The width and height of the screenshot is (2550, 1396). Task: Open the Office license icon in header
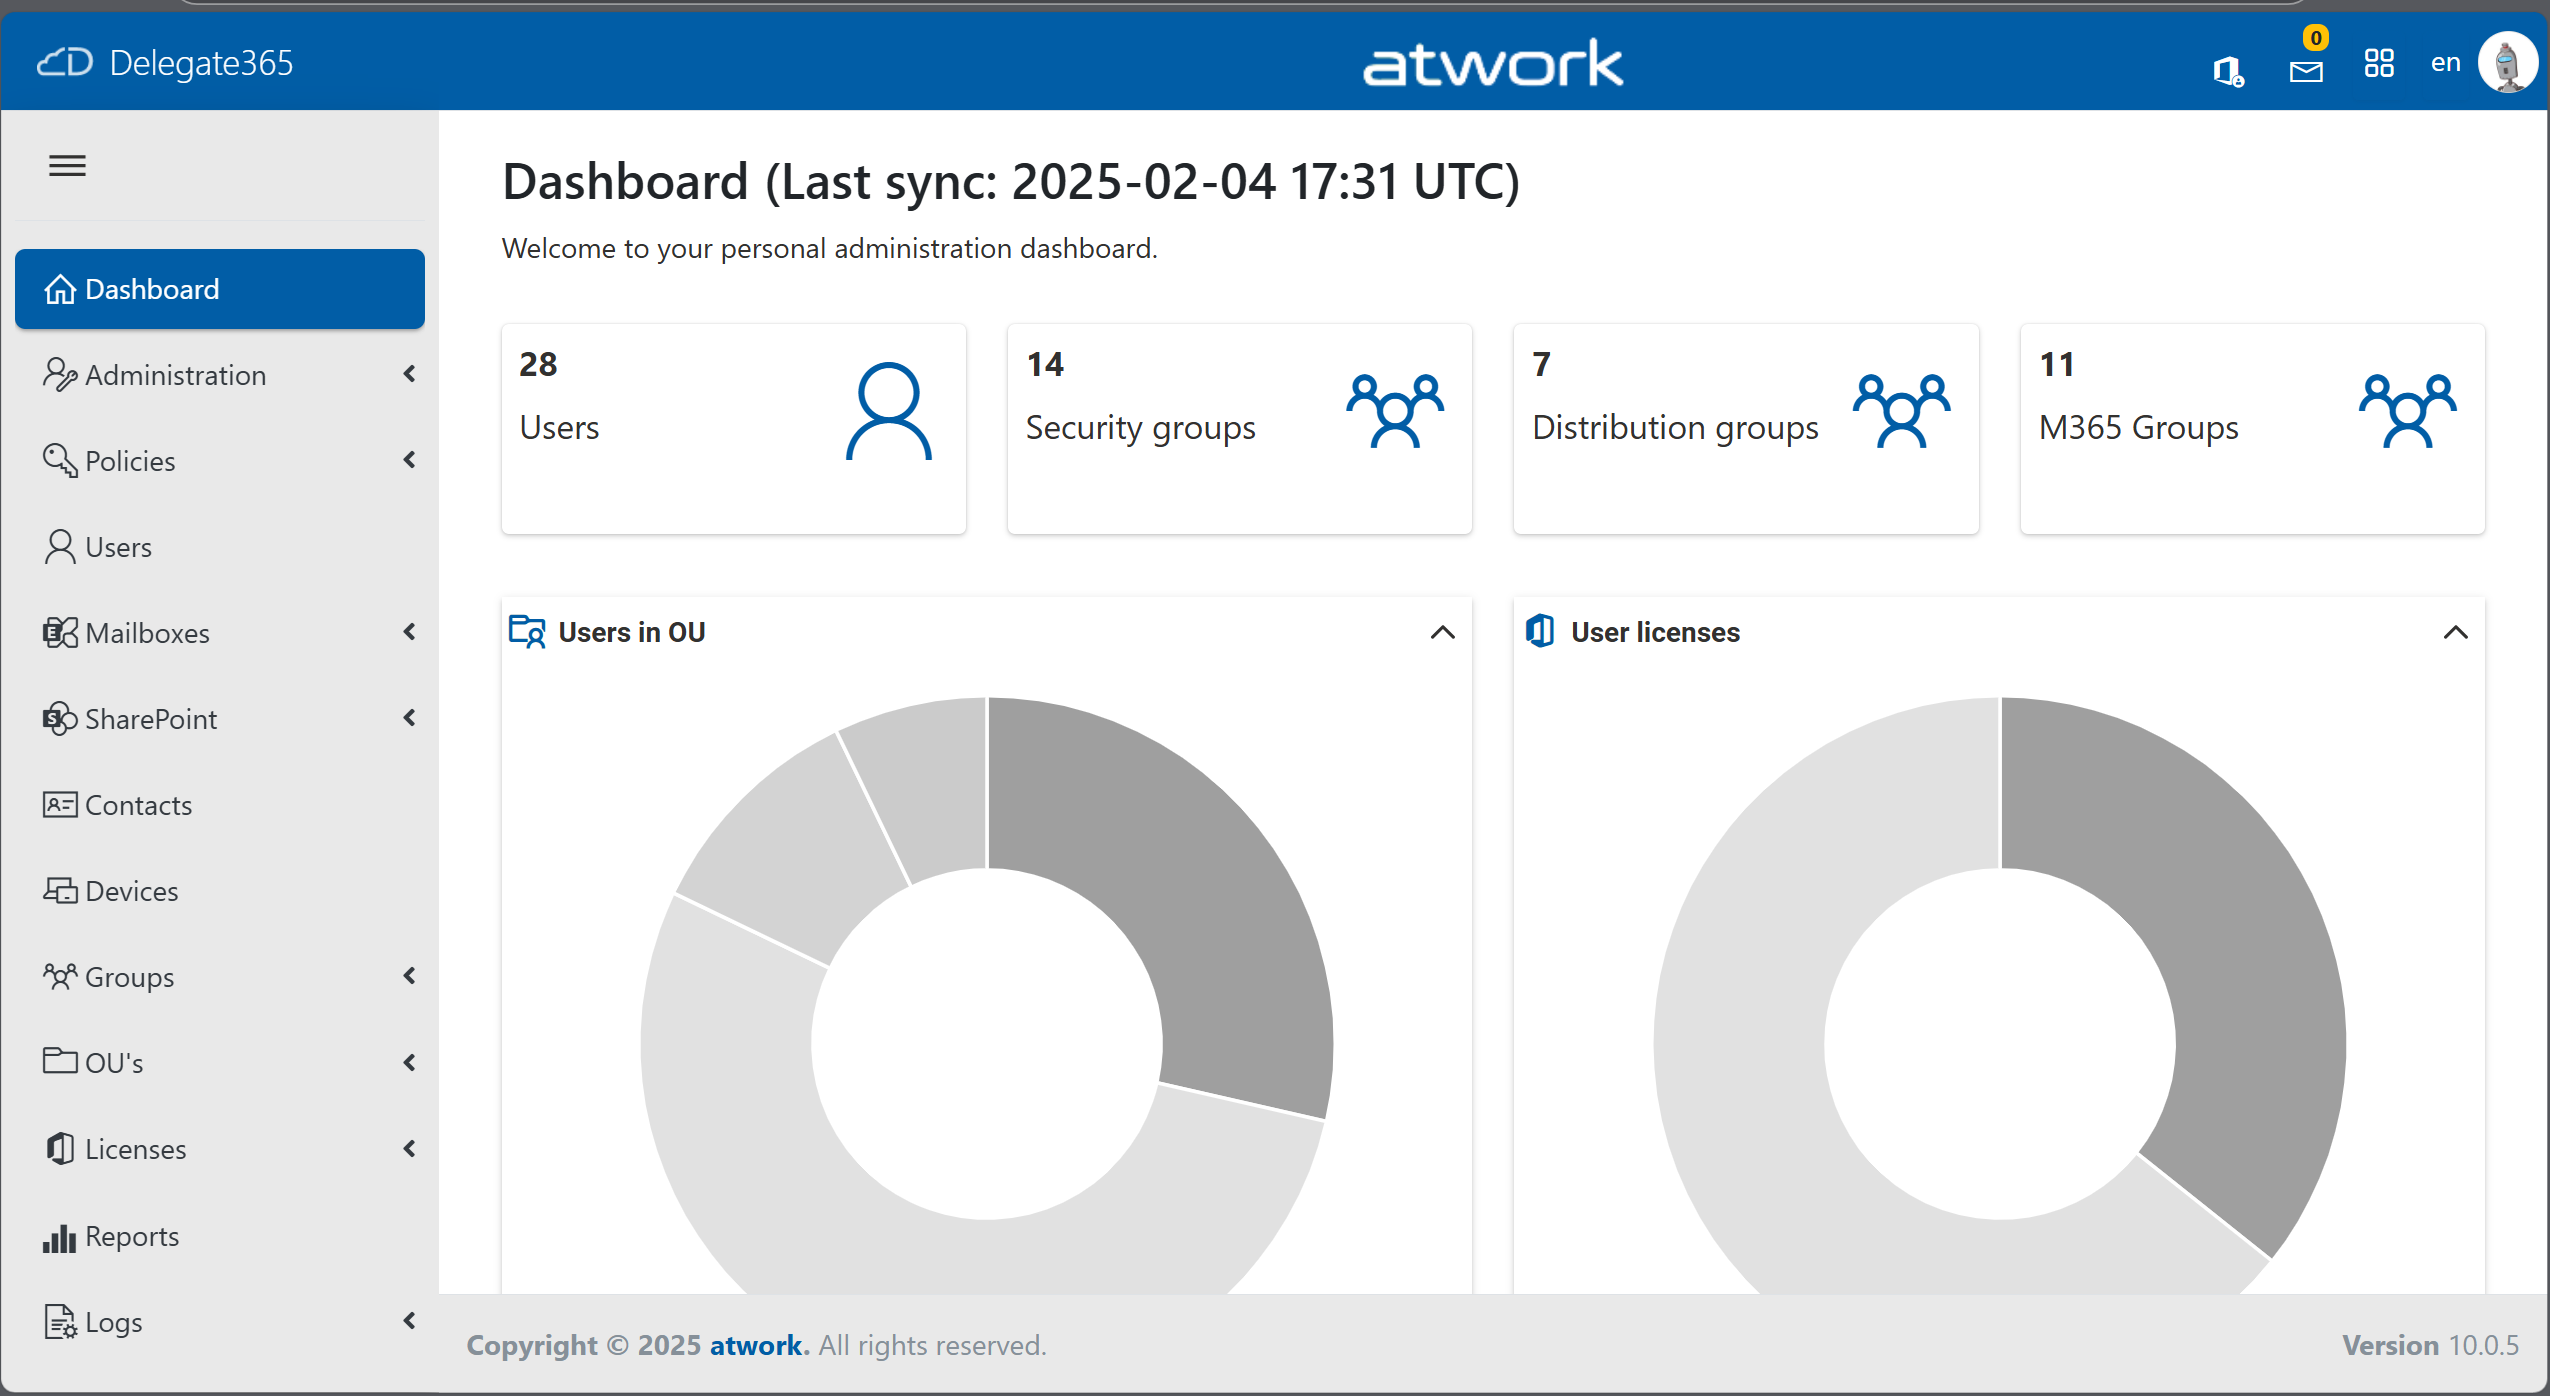pos(2228,70)
